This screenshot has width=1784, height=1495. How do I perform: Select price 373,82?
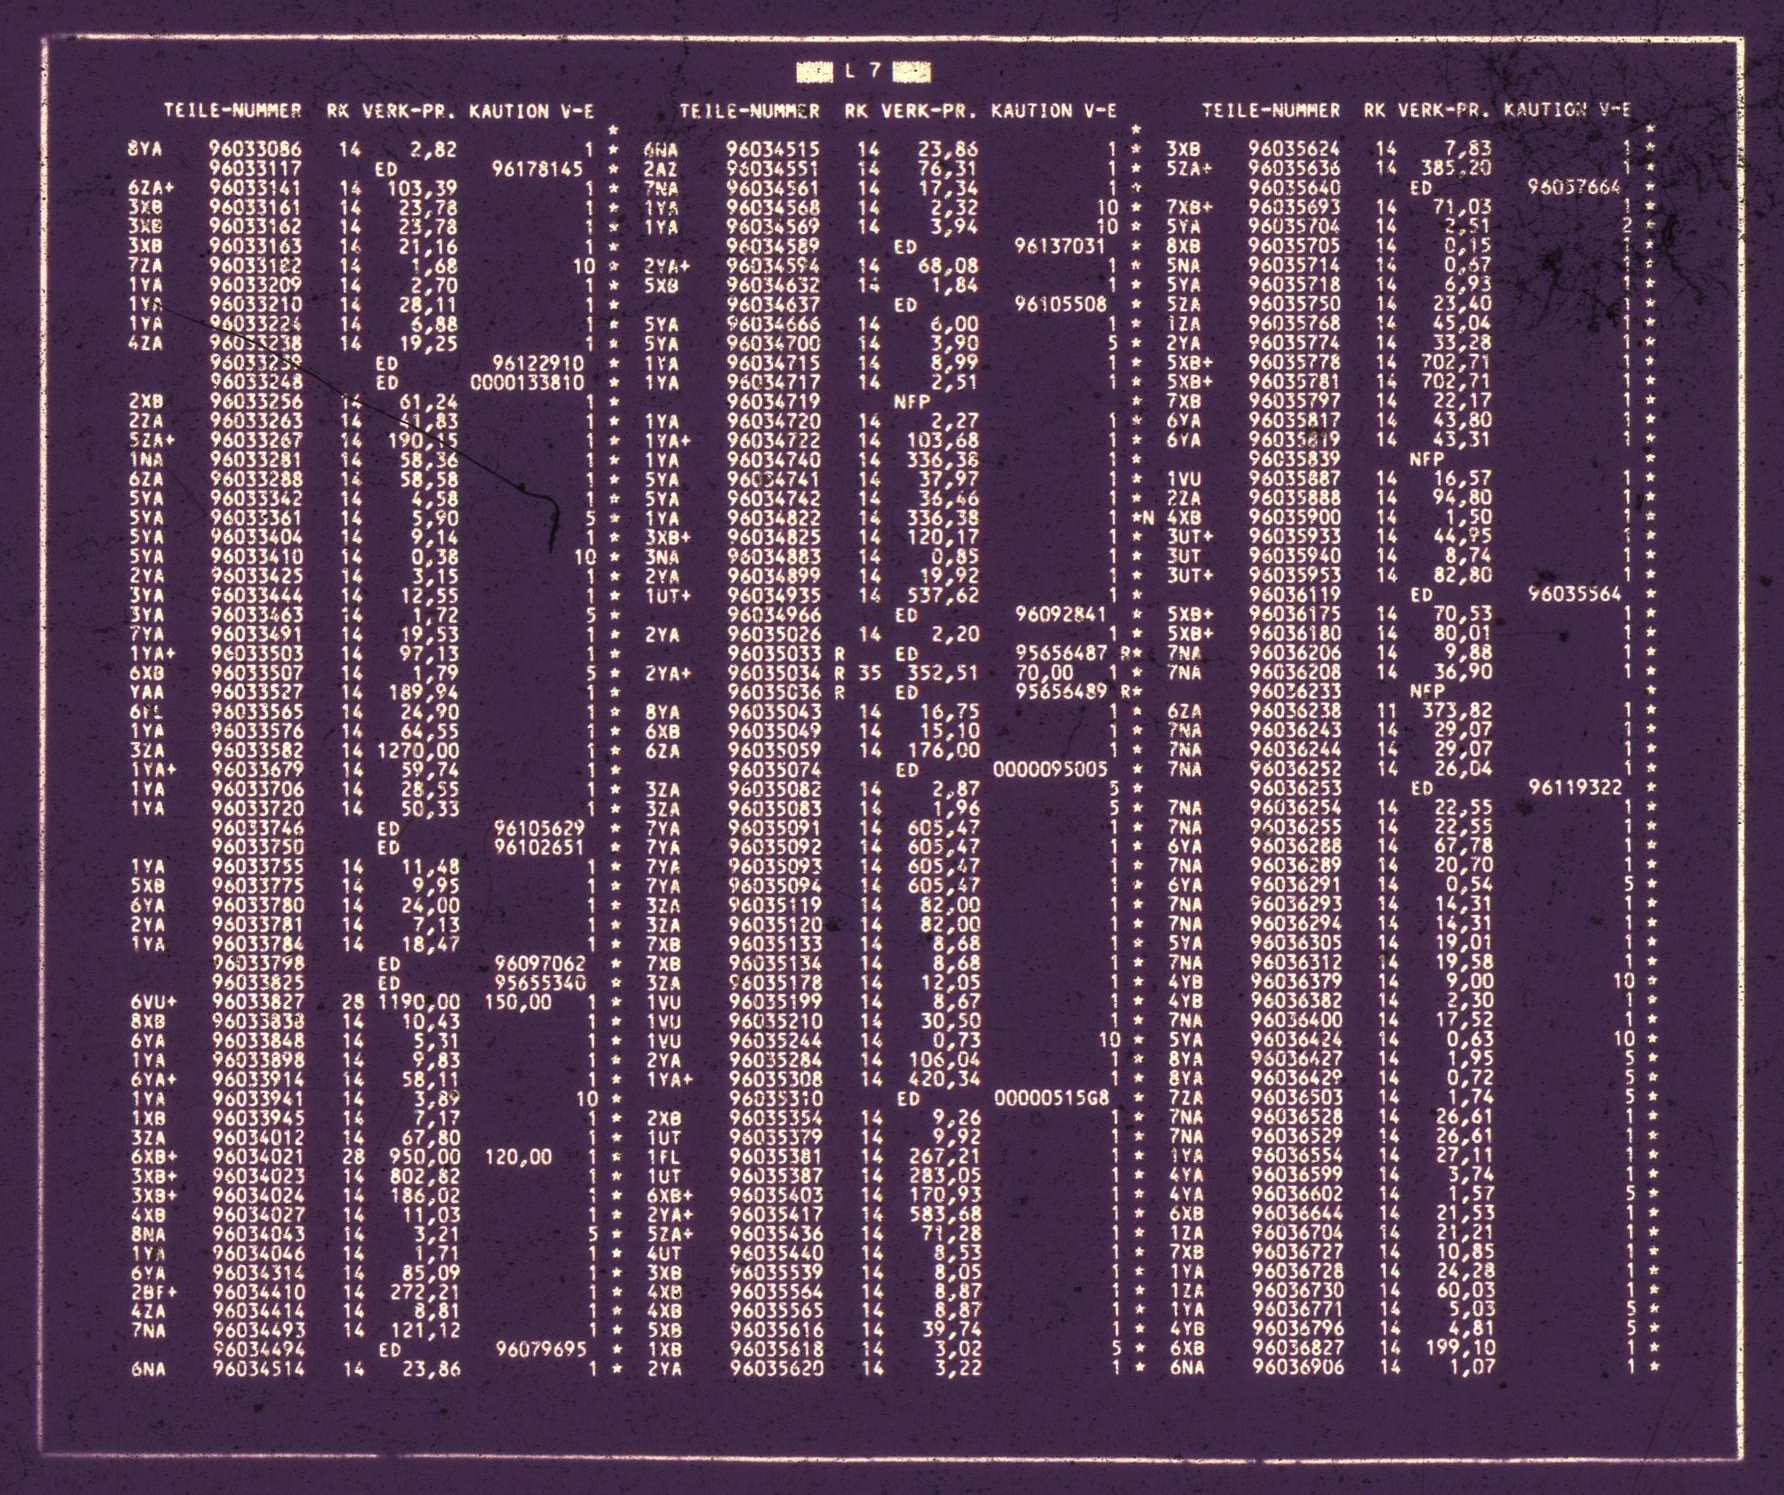click(x=1457, y=712)
